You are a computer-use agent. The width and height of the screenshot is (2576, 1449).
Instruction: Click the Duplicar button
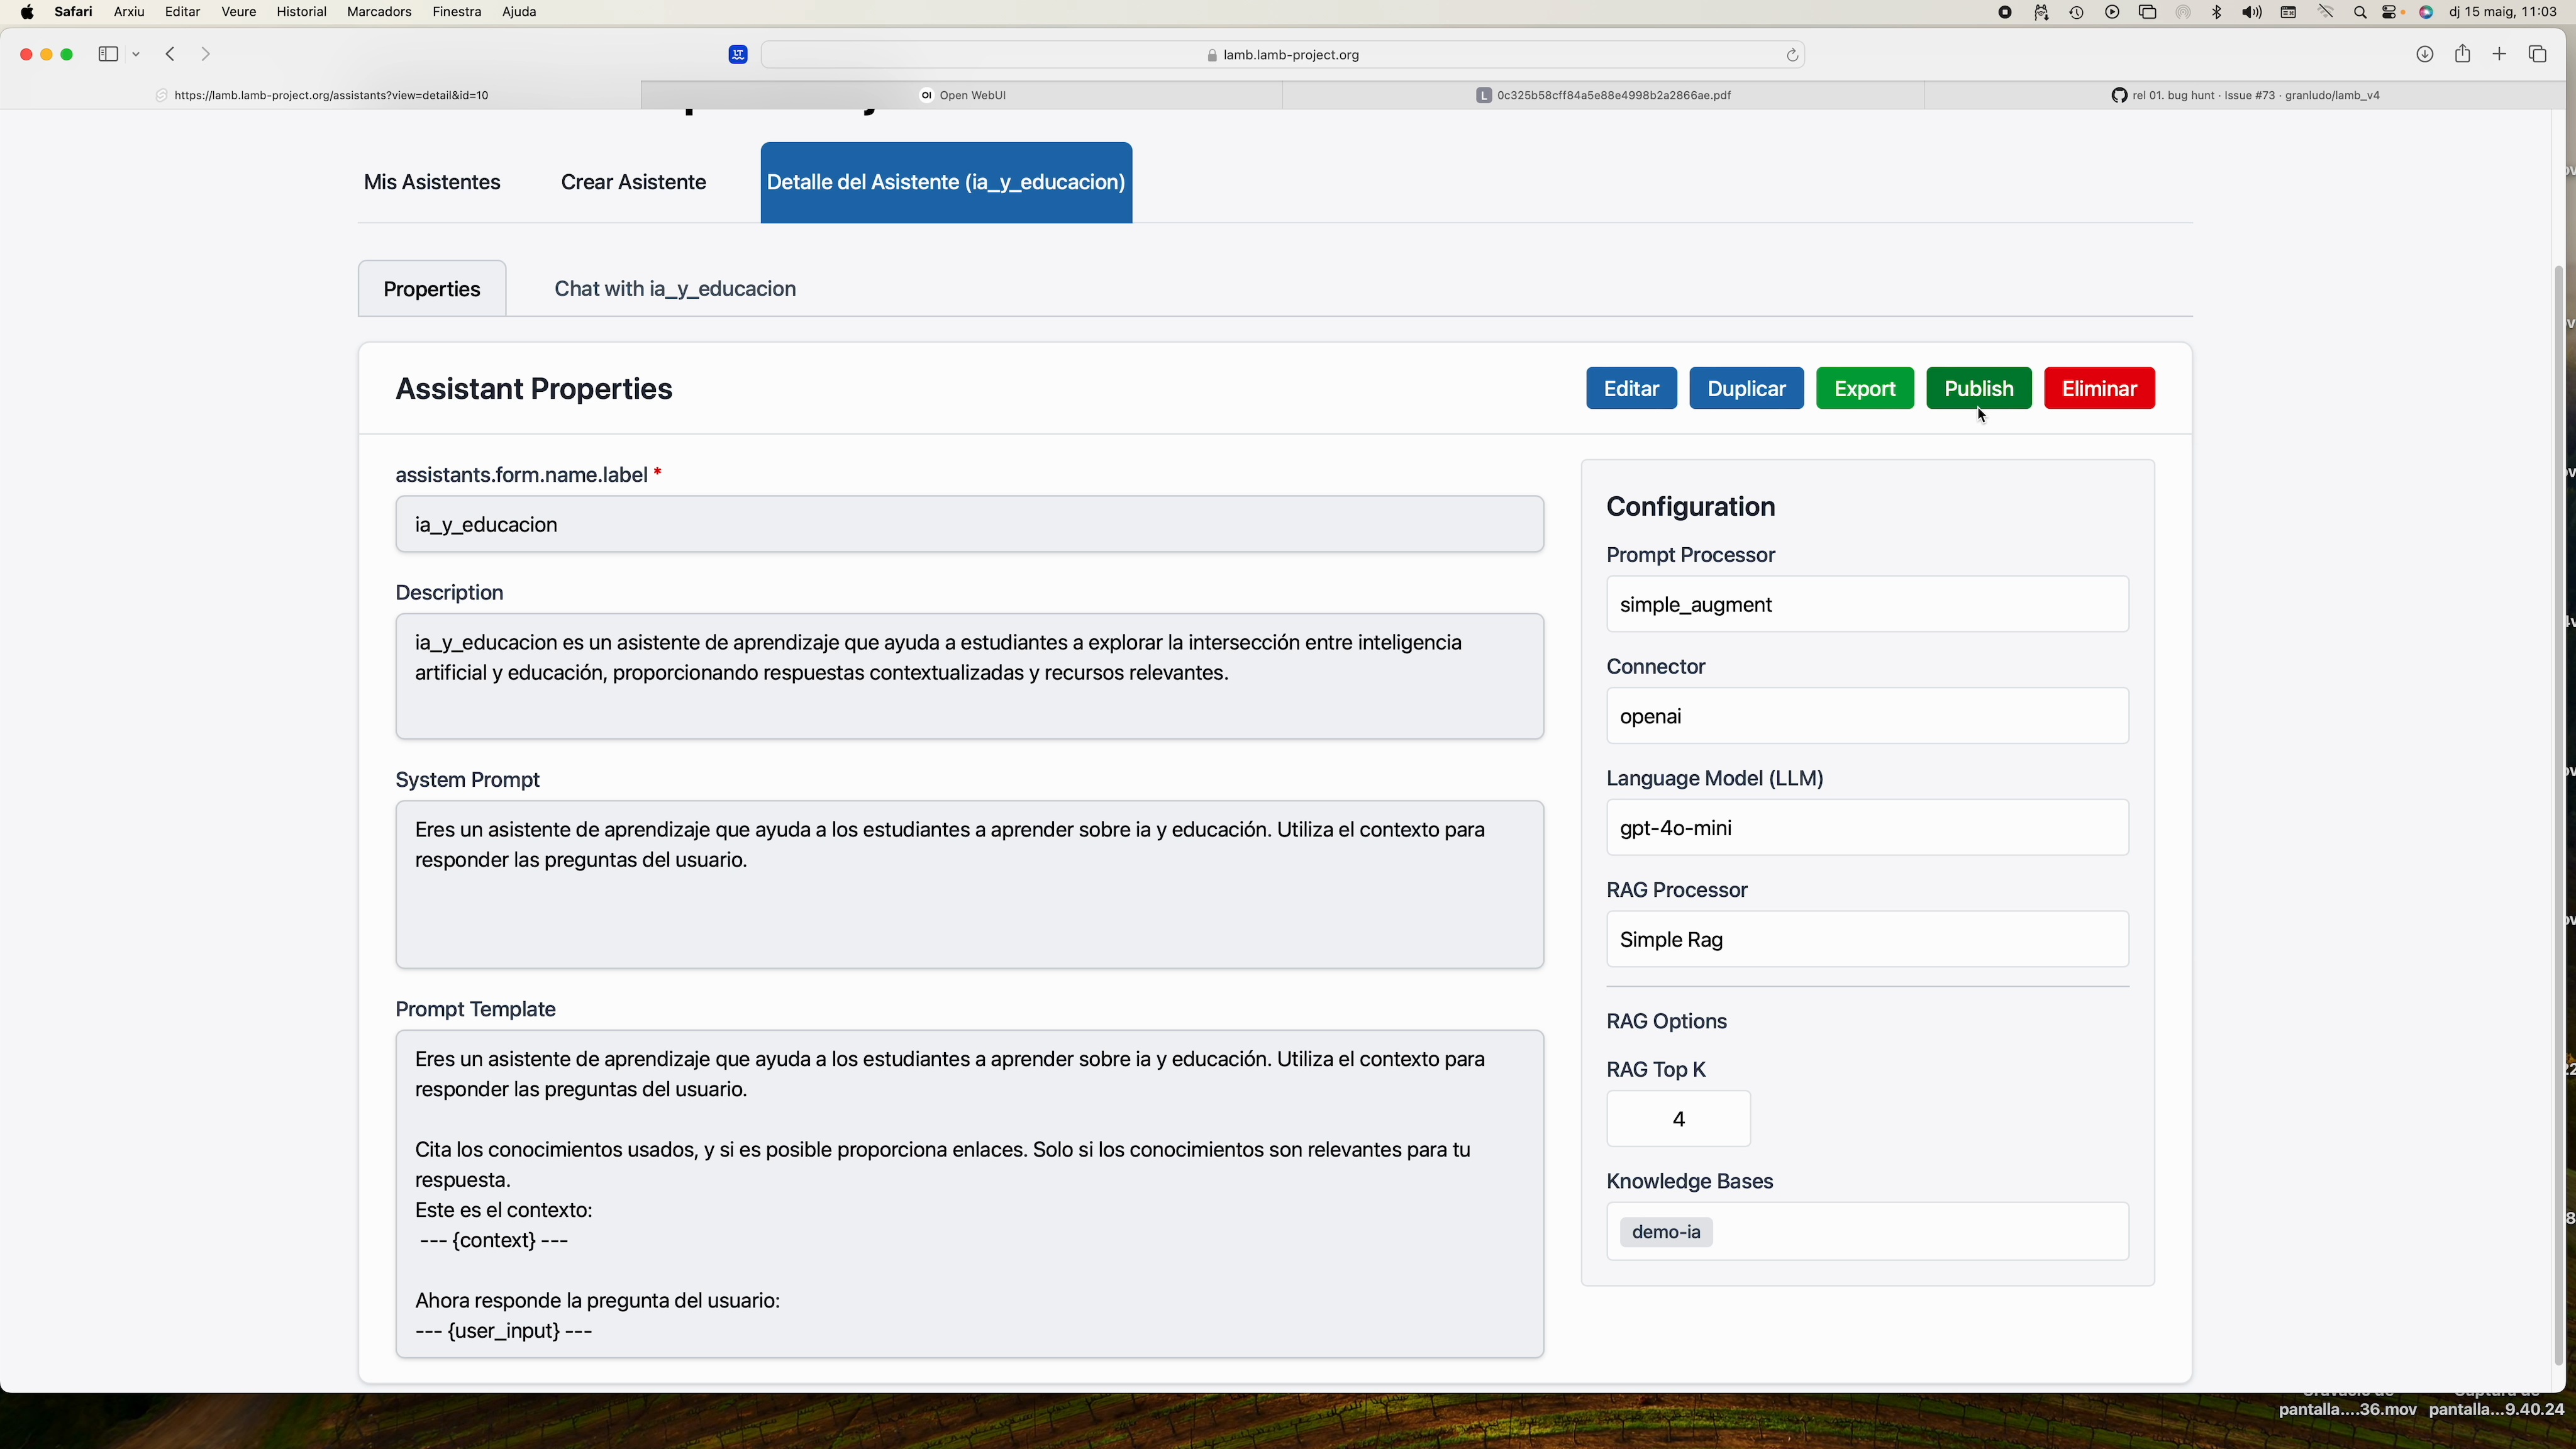1746,389
